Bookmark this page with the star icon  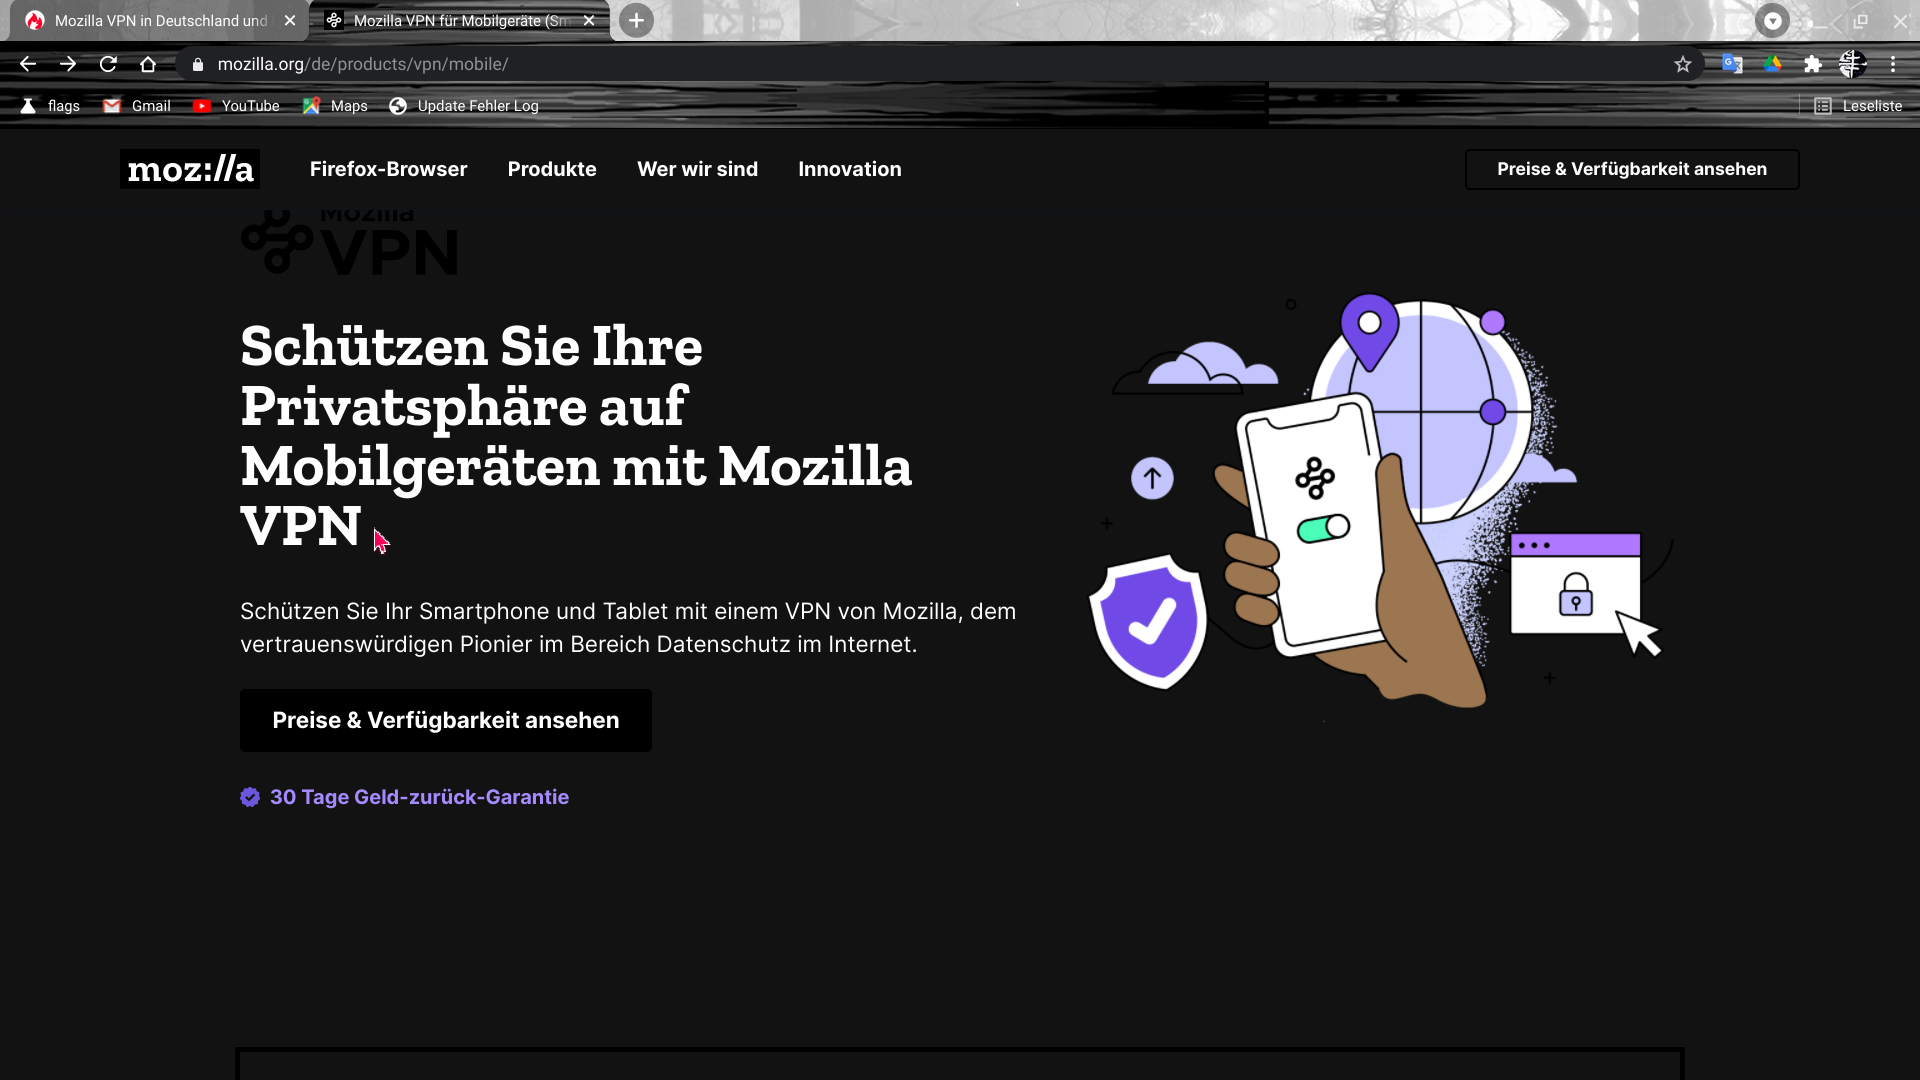point(1683,64)
